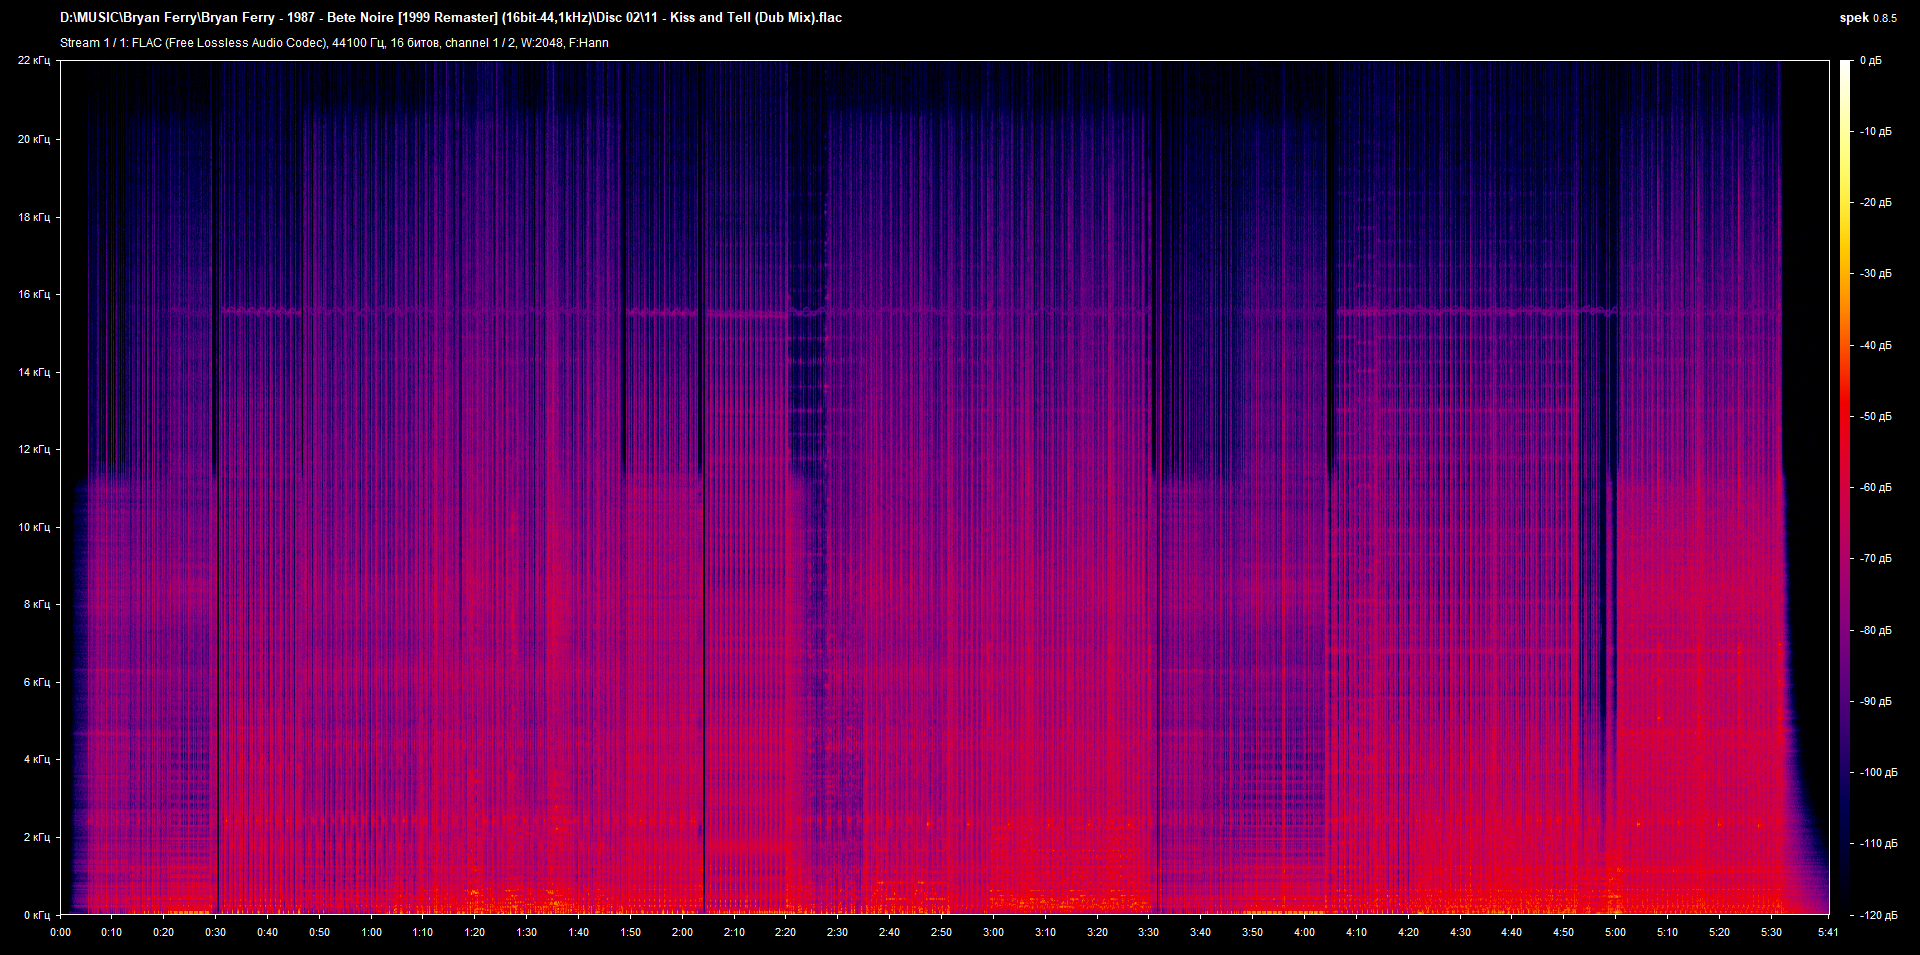
Task: Click the 2:30 time axis label
Action: 837,932
